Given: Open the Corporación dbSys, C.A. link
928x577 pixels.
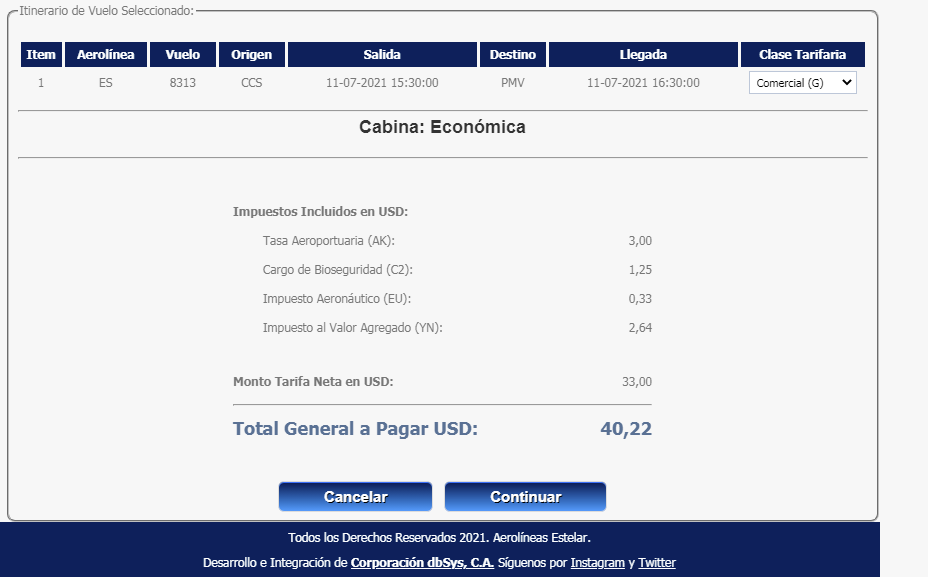Looking at the screenshot, I should [x=422, y=563].
